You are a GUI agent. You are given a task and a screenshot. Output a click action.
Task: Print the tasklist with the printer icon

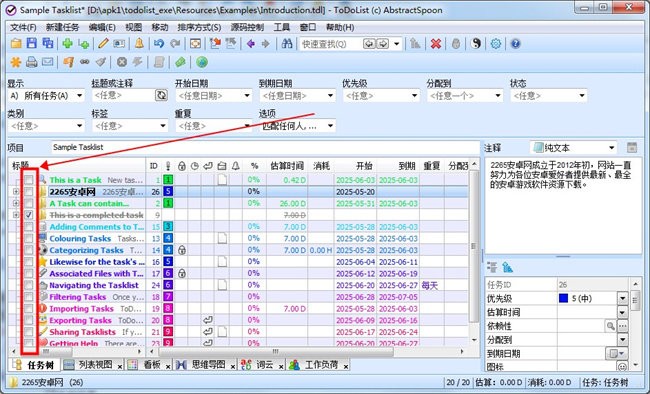(32, 62)
